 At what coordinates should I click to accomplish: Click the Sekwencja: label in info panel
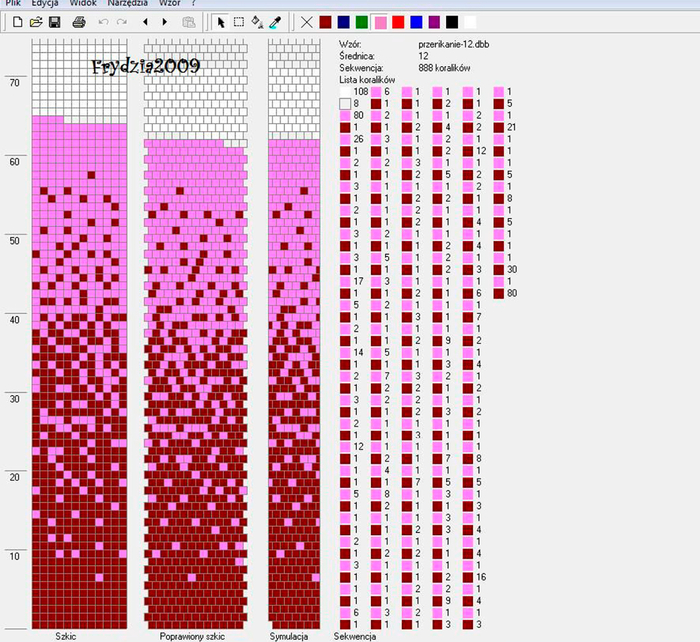[x=361, y=68]
